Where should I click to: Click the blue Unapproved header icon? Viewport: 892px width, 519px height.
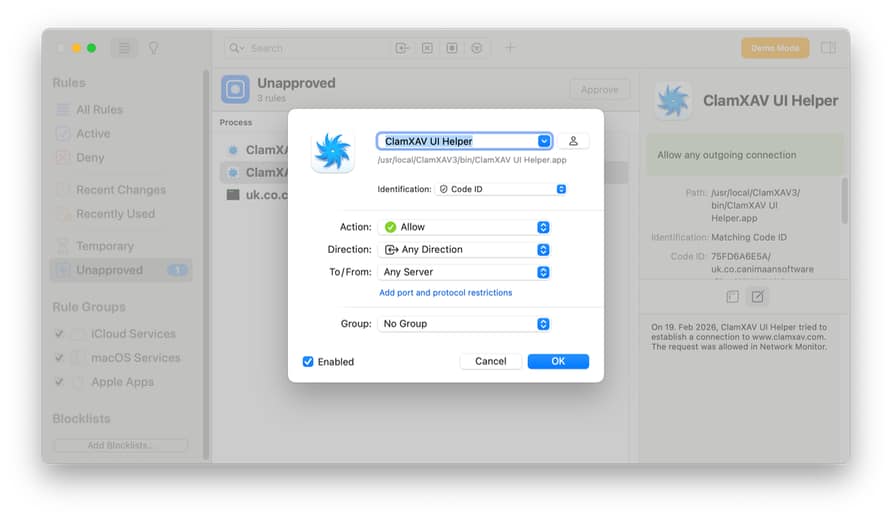tap(236, 89)
